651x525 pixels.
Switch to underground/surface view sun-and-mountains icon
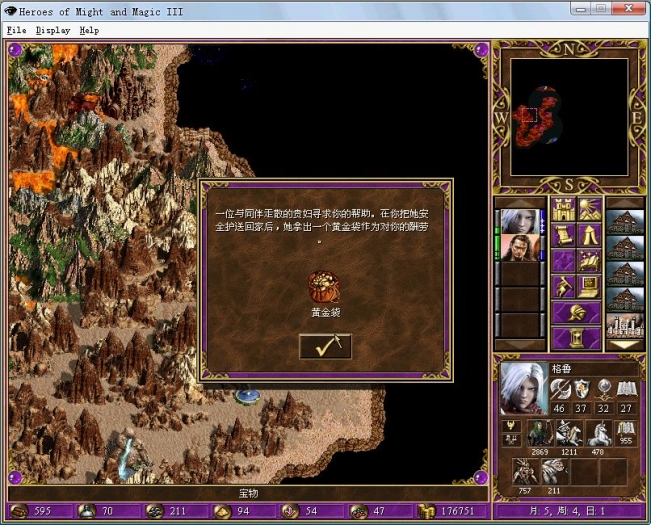point(589,210)
